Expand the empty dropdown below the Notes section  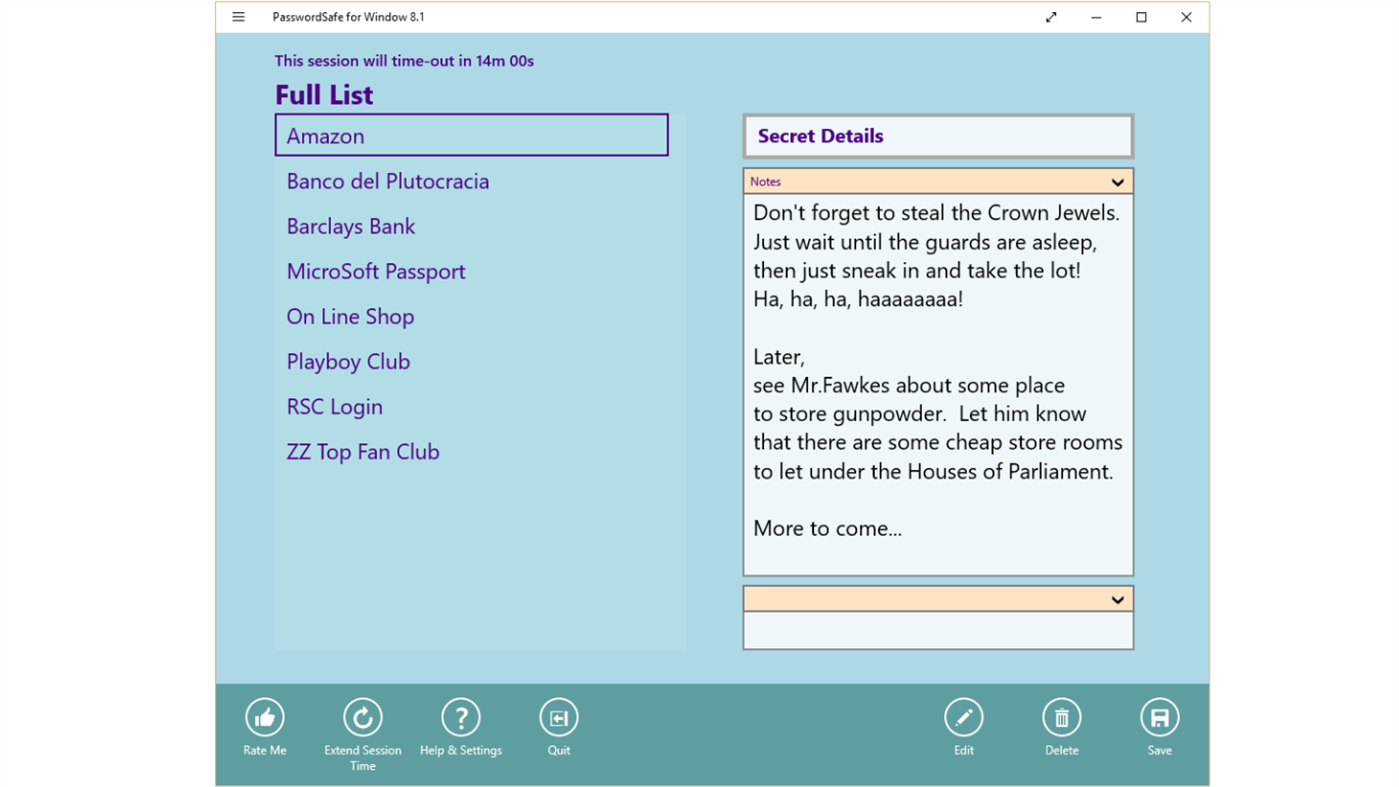[1117, 599]
